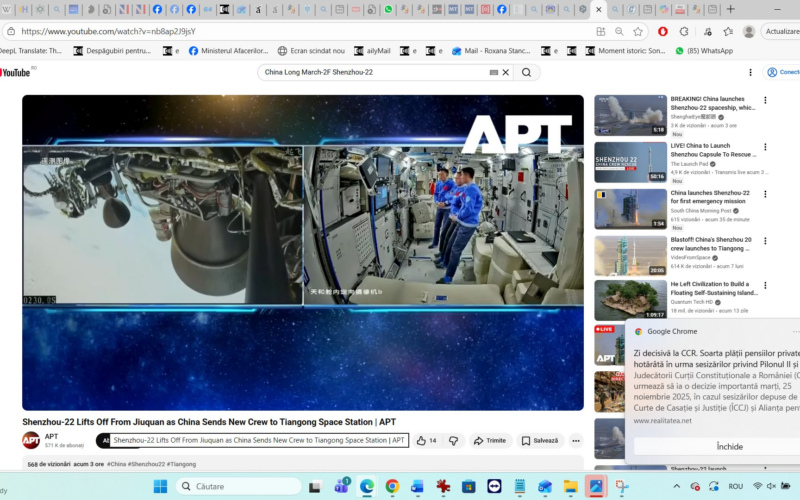Open favorites list icon in toolbar
The height and width of the screenshot is (500, 800).
[x=728, y=32]
